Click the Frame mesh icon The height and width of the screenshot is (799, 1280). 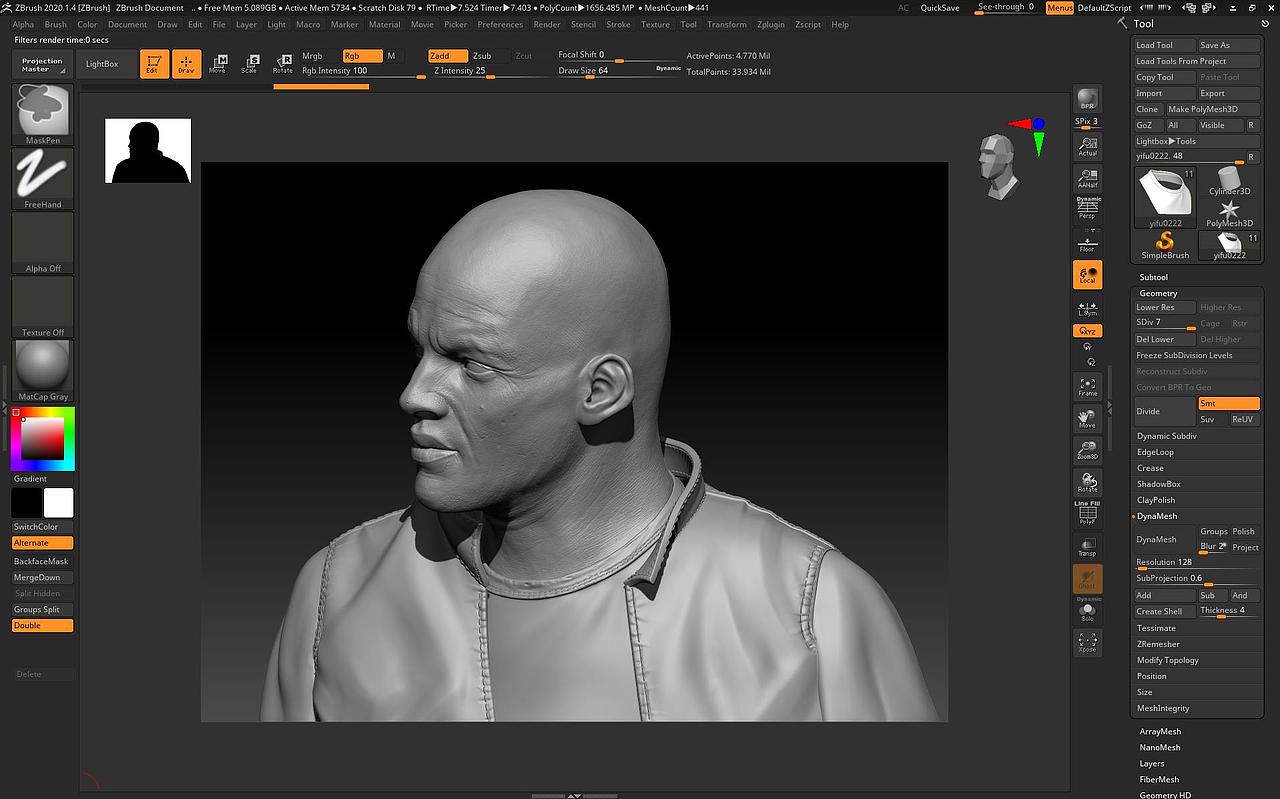point(1087,387)
